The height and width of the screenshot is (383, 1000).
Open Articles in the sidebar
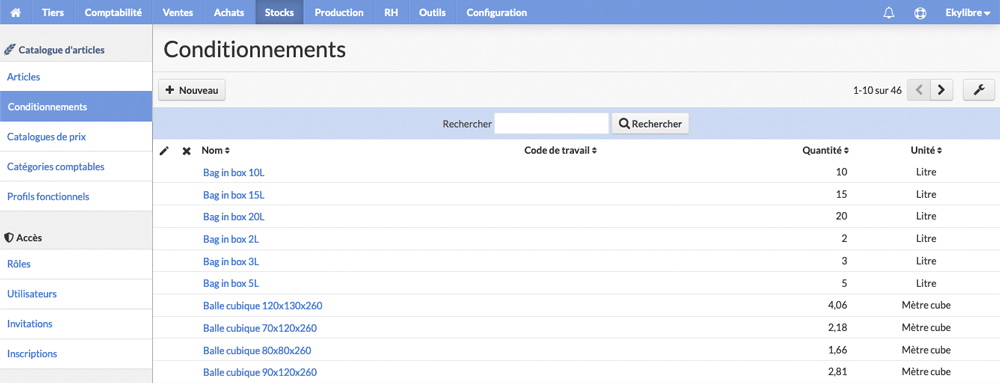[76, 77]
